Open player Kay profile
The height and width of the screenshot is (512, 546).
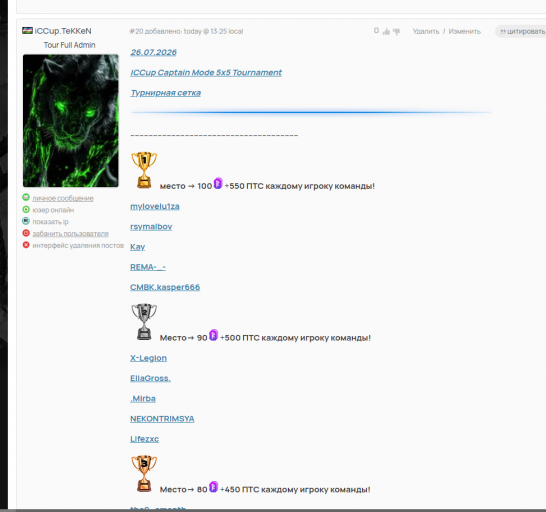pyautogui.click(x=138, y=247)
